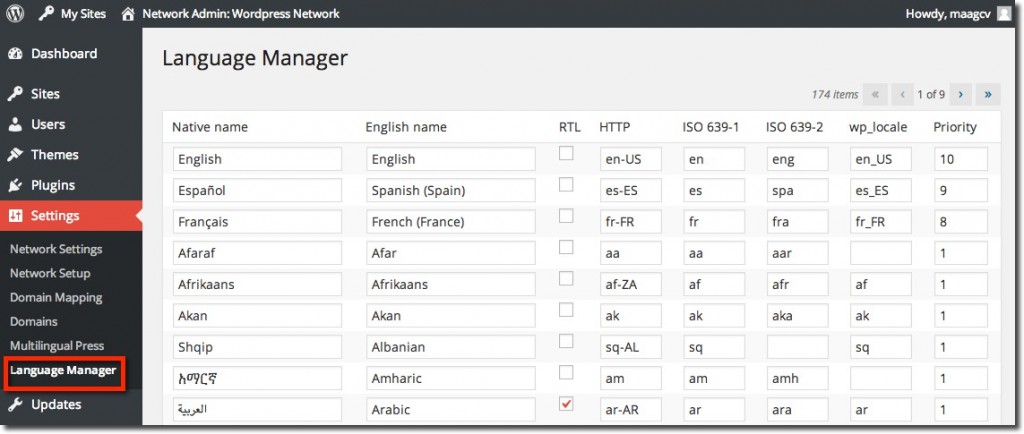This screenshot has width=1024, height=434.
Task: Tick the RTL checkbox for English
Action: [x=566, y=153]
